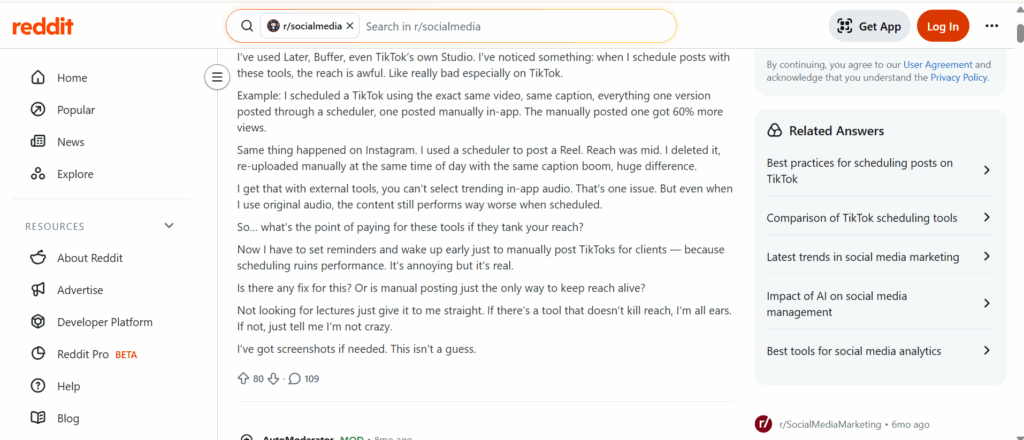The image size is (1024, 440).
Task: Open Latest trends in social media marketing
Action: [878, 257]
